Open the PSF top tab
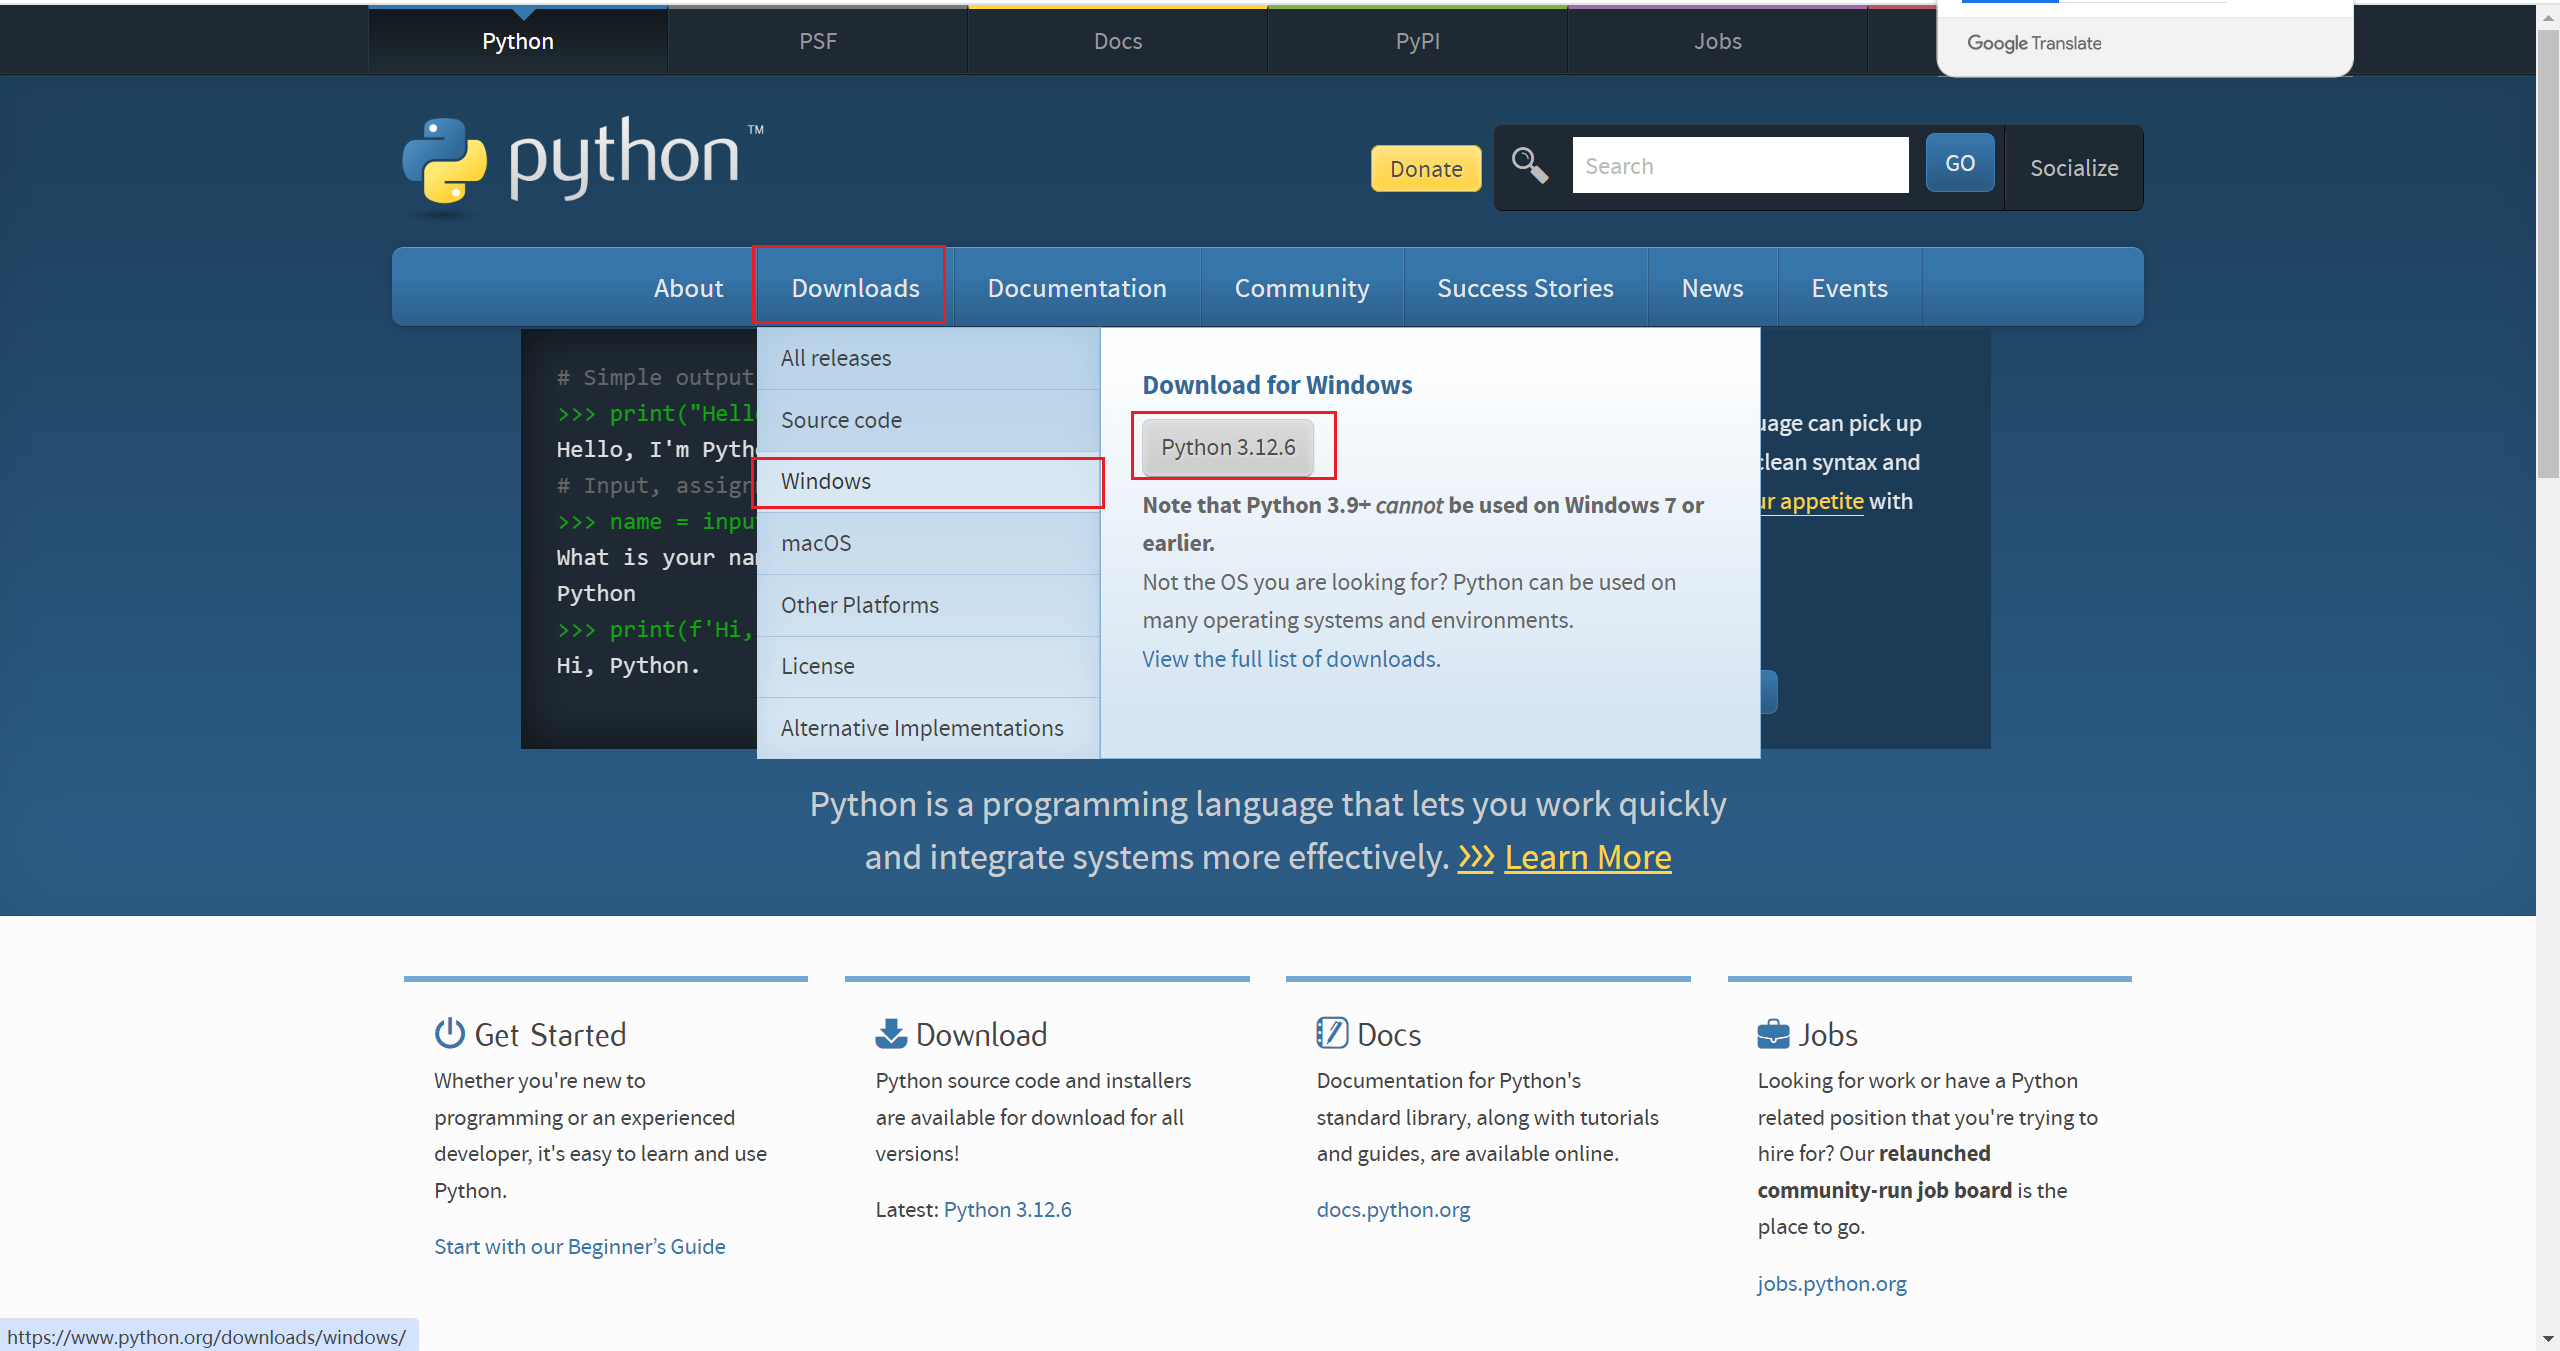 coord(818,41)
